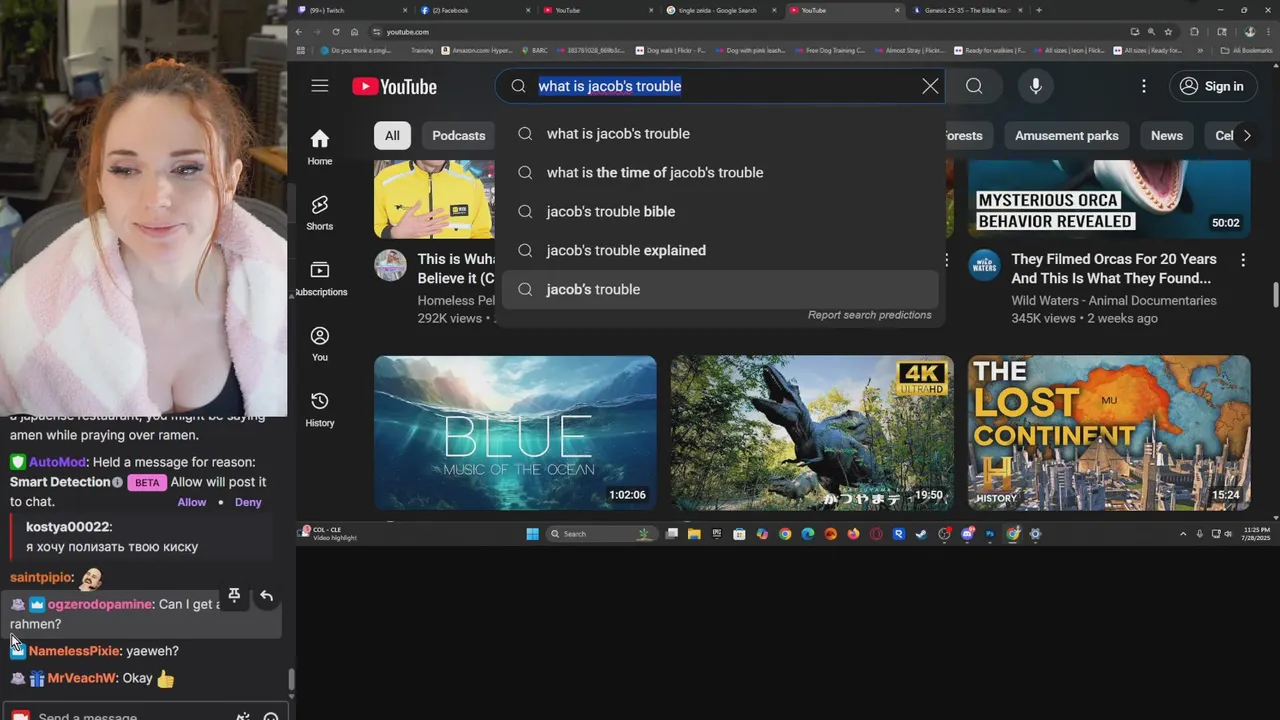Click the browser home button
The height and width of the screenshot is (720, 1280).
[x=354, y=32]
